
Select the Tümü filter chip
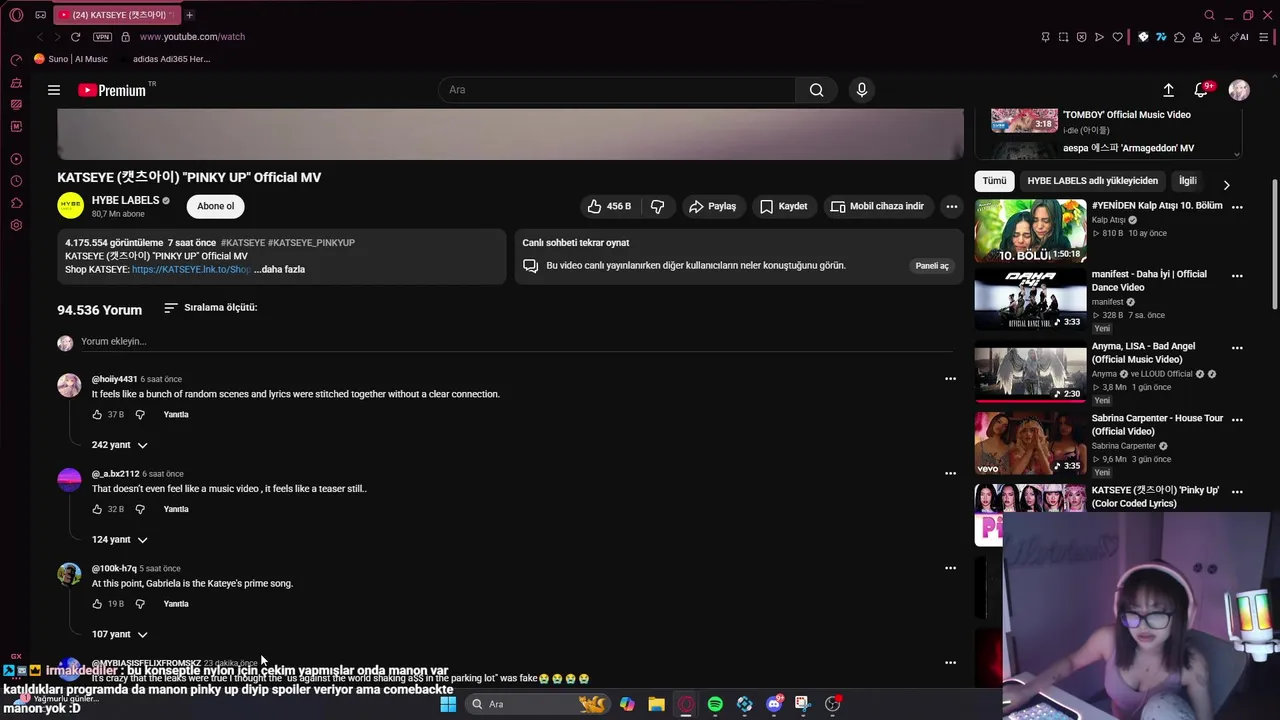click(994, 181)
